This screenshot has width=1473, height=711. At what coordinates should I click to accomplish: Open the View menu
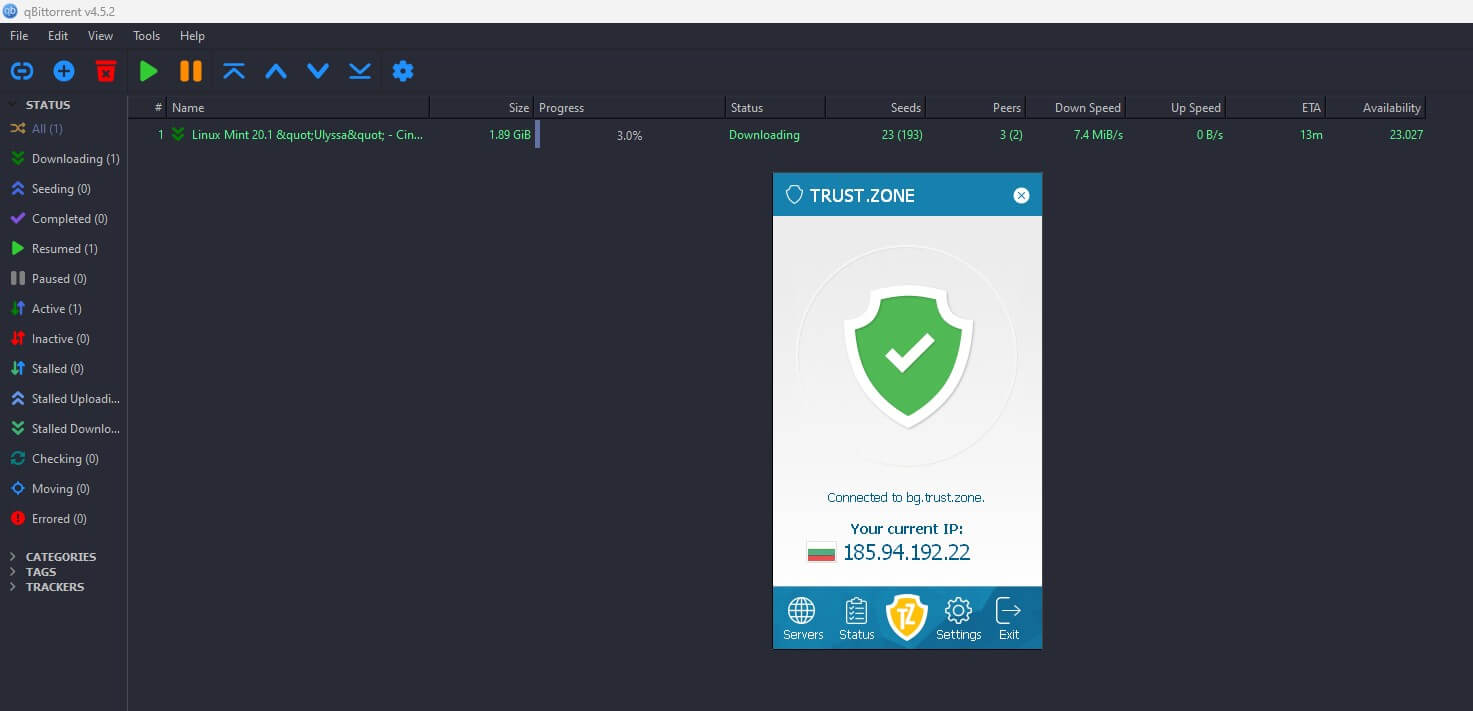(x=100, y=36)
